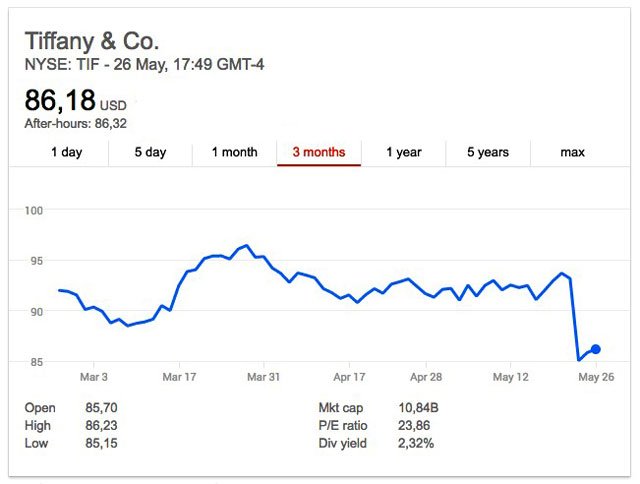640x484 pixels.
Task: Switch to the 5 day tab
Action: click(150, 152)
